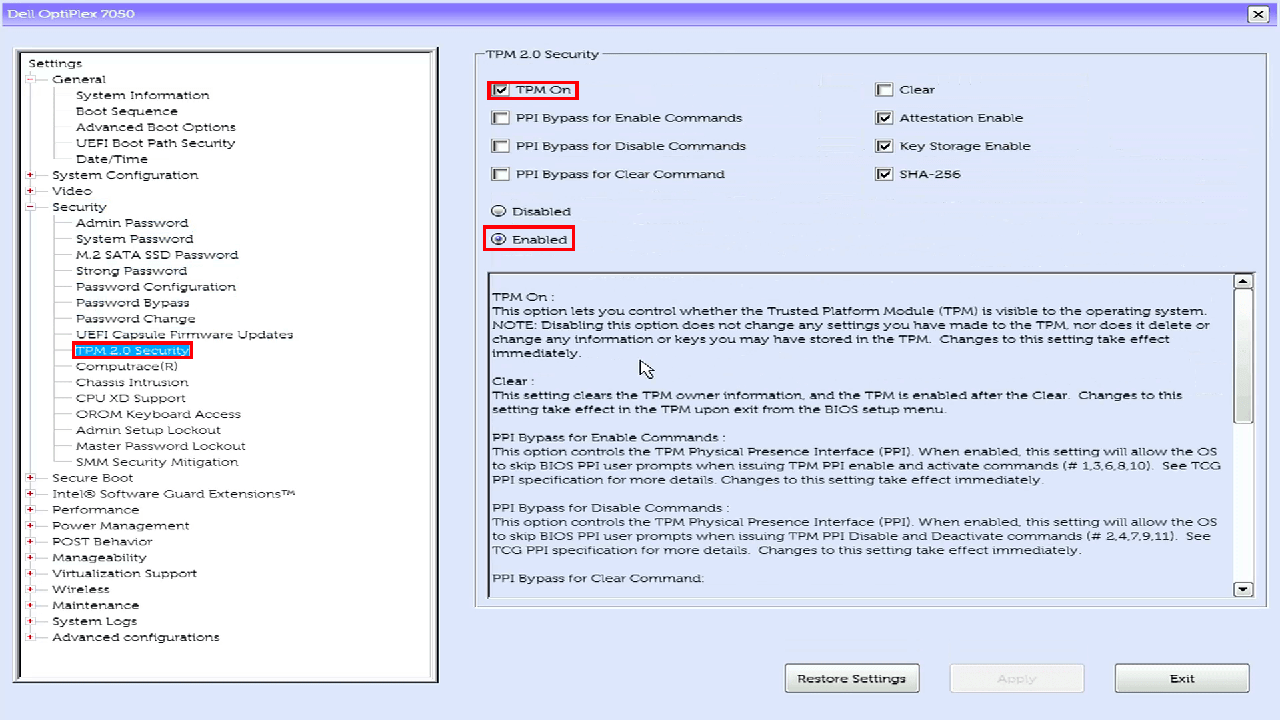Open SMM Security Mitigation settings
The height and width of the screenshot is (720, 1280).
[x=157, y=462]
